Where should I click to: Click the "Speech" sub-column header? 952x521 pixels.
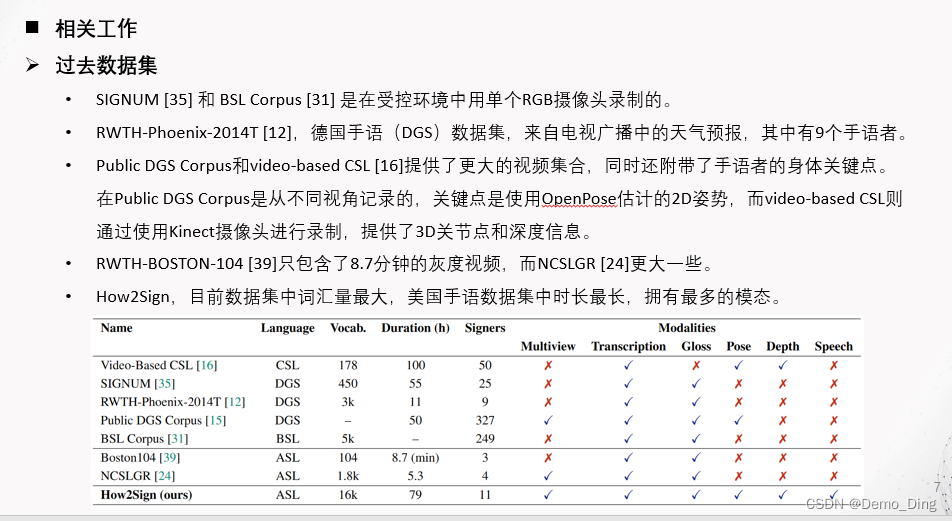pos(834,347)
